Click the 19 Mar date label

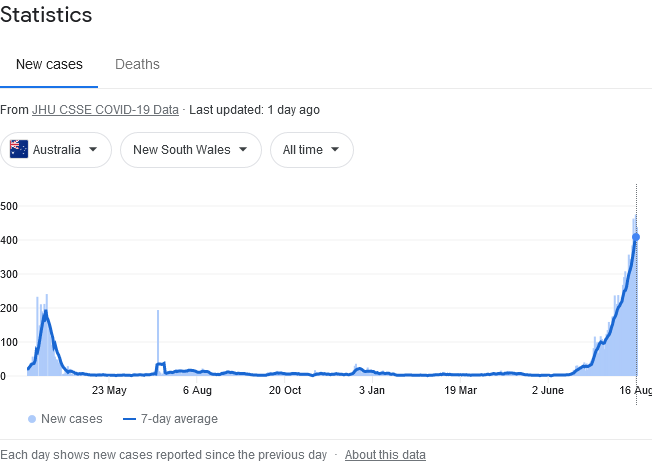[x=460, y=390]
